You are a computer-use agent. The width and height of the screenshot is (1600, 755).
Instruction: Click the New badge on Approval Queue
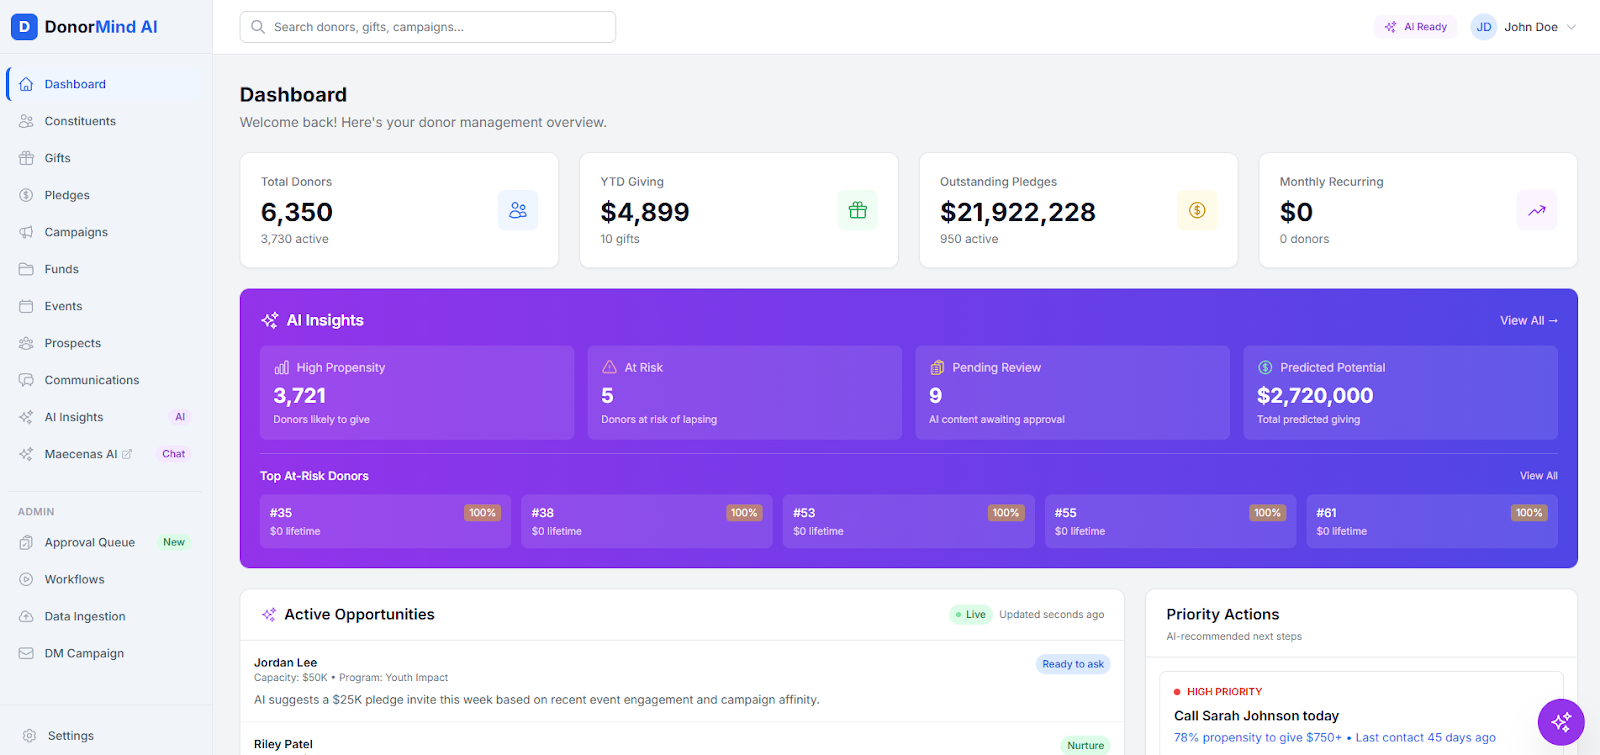(x=174, y=542)
